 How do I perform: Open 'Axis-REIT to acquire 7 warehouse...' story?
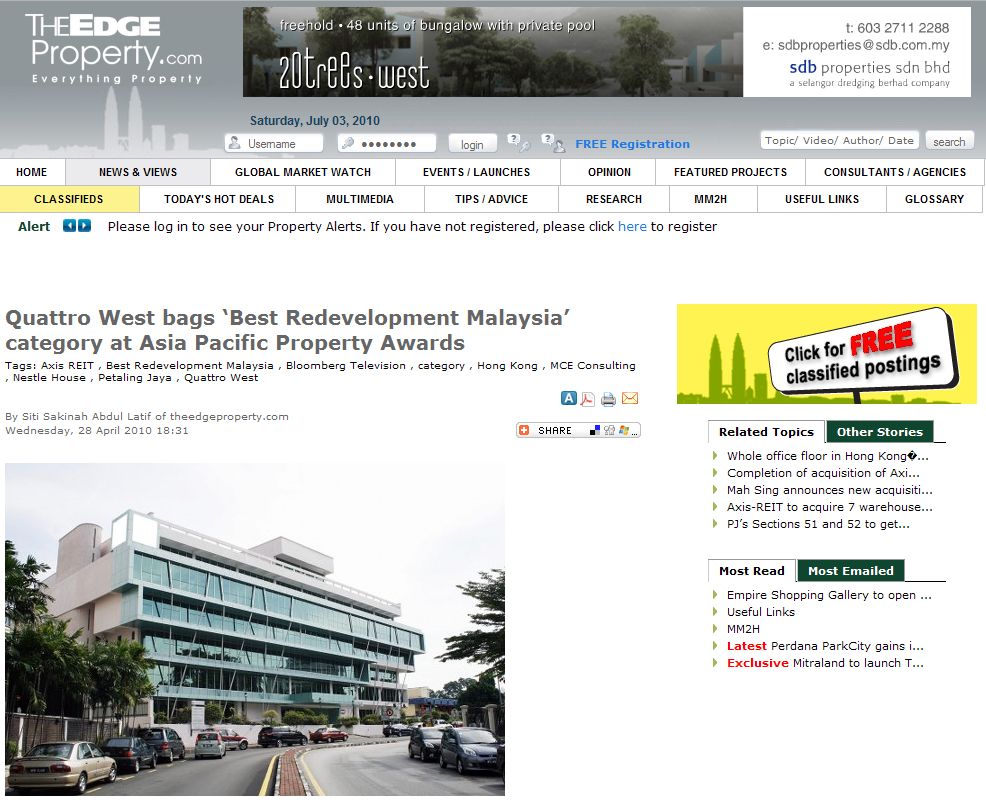(x=830, y=507)
